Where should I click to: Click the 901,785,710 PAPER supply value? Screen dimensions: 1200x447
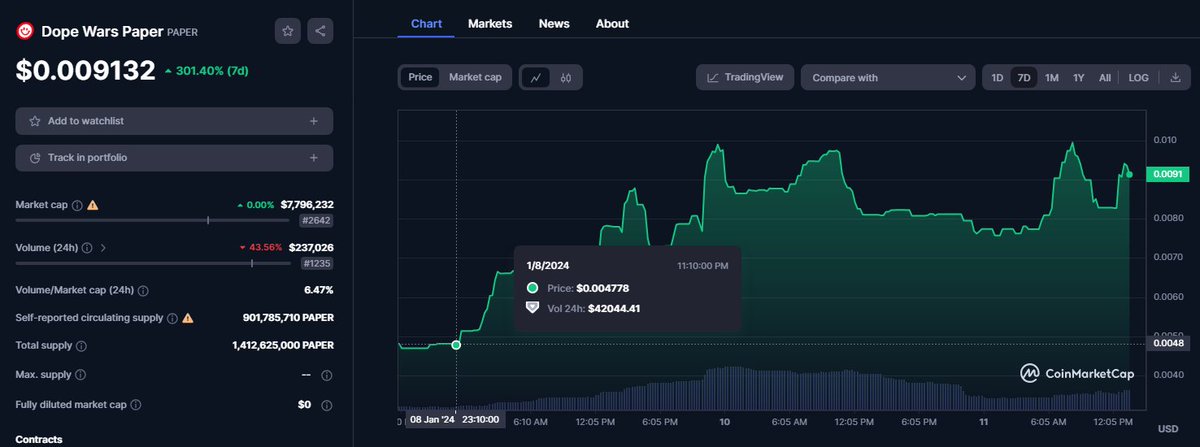click(288, 318)
